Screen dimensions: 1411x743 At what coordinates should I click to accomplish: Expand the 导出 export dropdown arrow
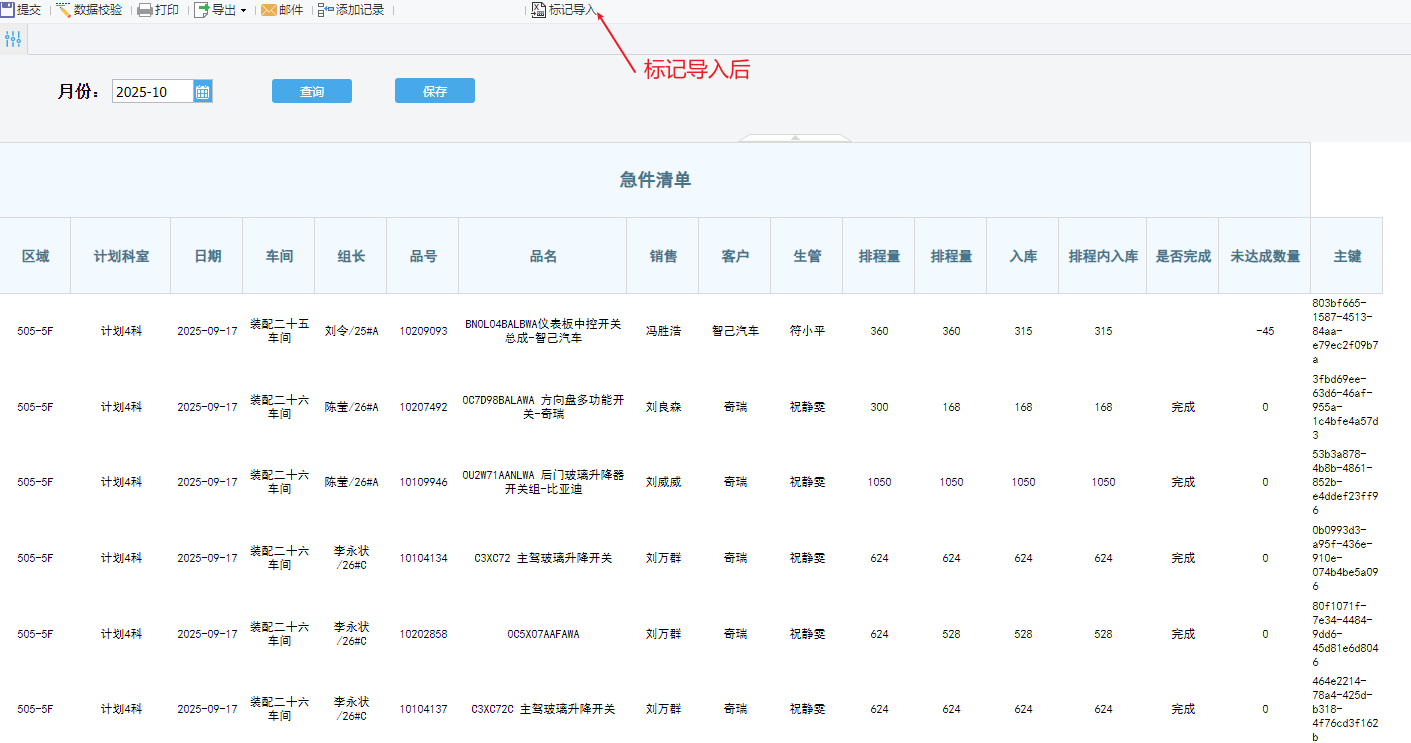243,11
